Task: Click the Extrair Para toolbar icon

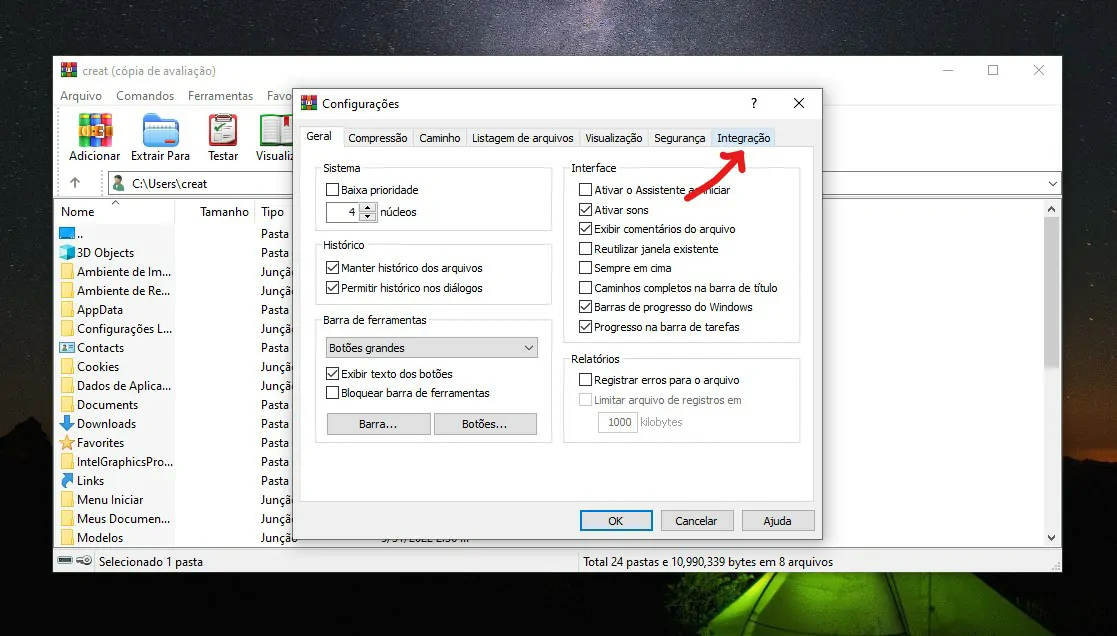Action: point(160,130)
